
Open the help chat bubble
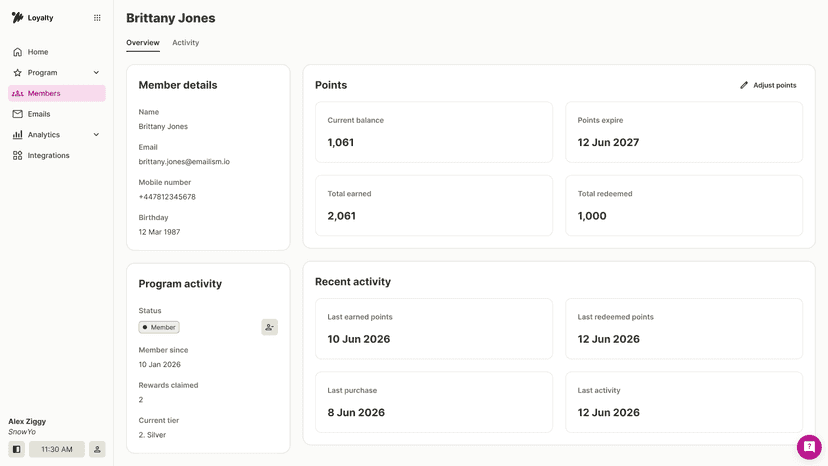(809, 447)
